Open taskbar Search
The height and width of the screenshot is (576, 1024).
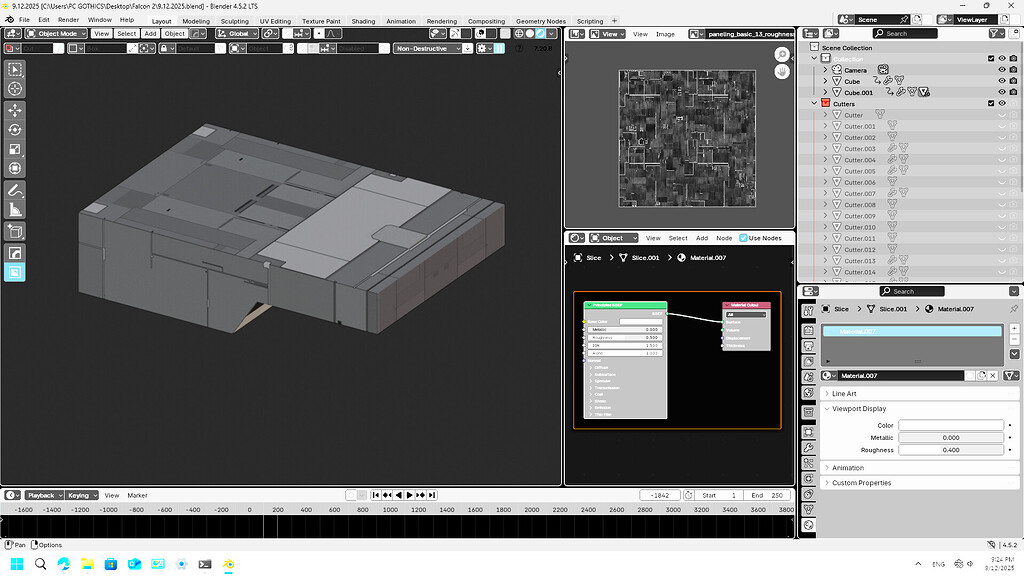40,564
